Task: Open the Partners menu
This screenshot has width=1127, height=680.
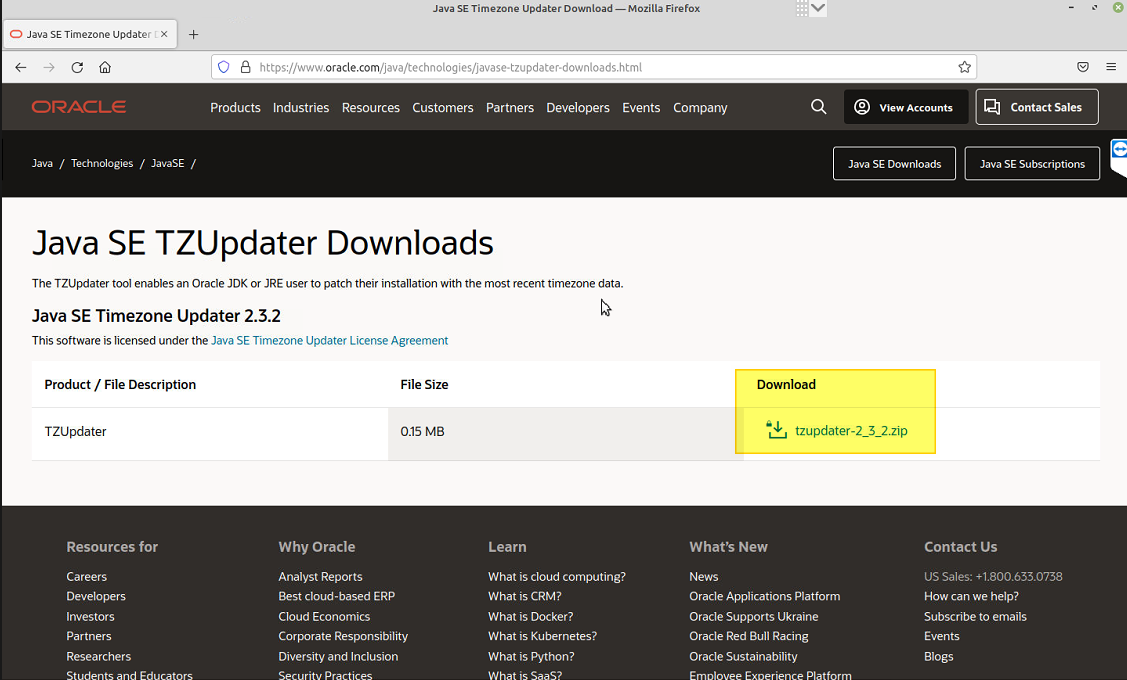Action: 510,108
